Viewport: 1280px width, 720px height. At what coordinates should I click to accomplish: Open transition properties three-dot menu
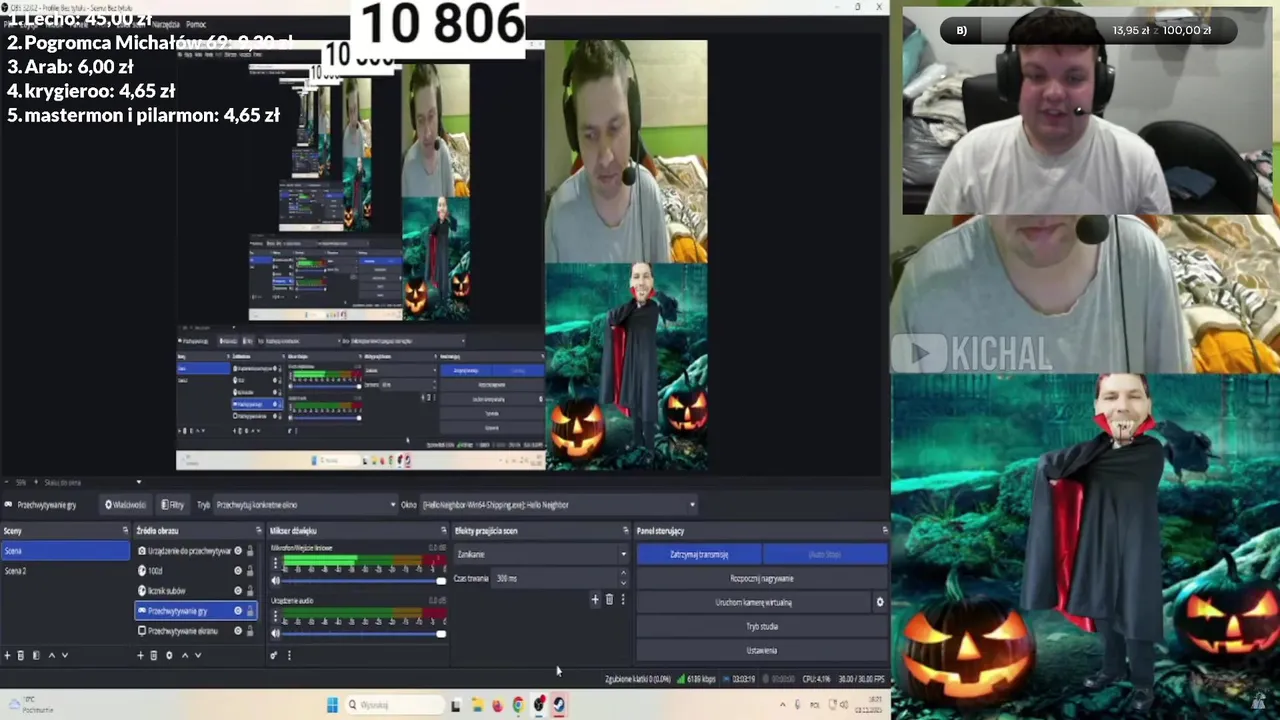[623, 599]
